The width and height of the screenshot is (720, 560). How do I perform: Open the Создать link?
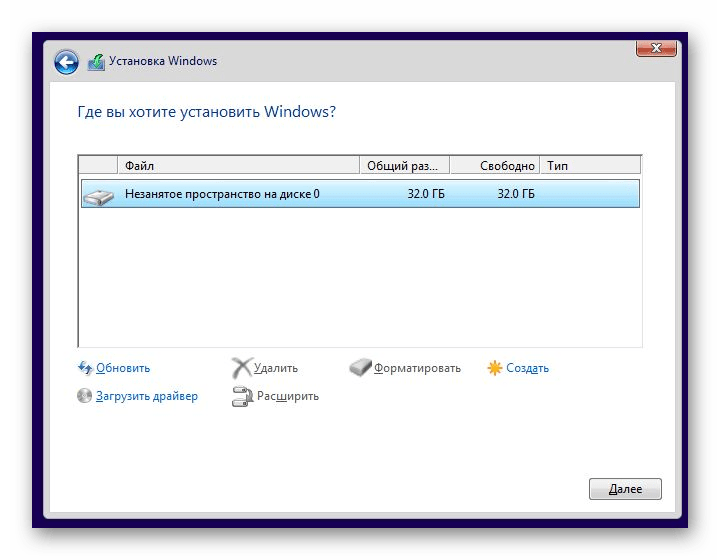click(528, 368)
